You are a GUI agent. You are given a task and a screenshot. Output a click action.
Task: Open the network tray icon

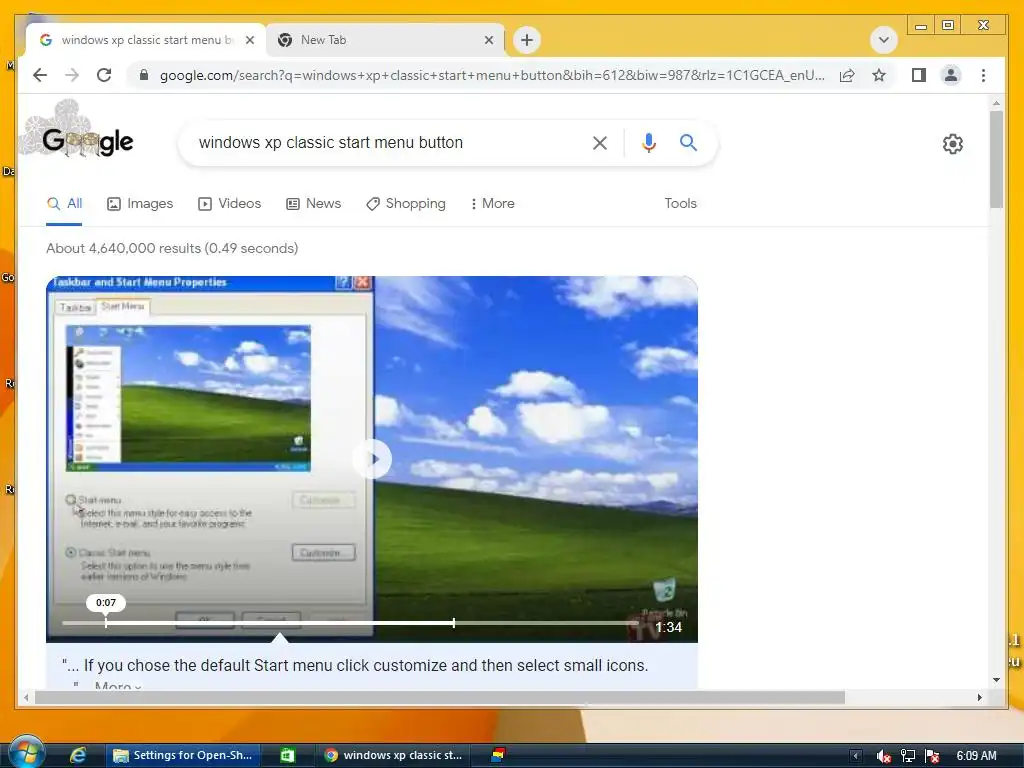pyautogui.click(x=908, y=756)
